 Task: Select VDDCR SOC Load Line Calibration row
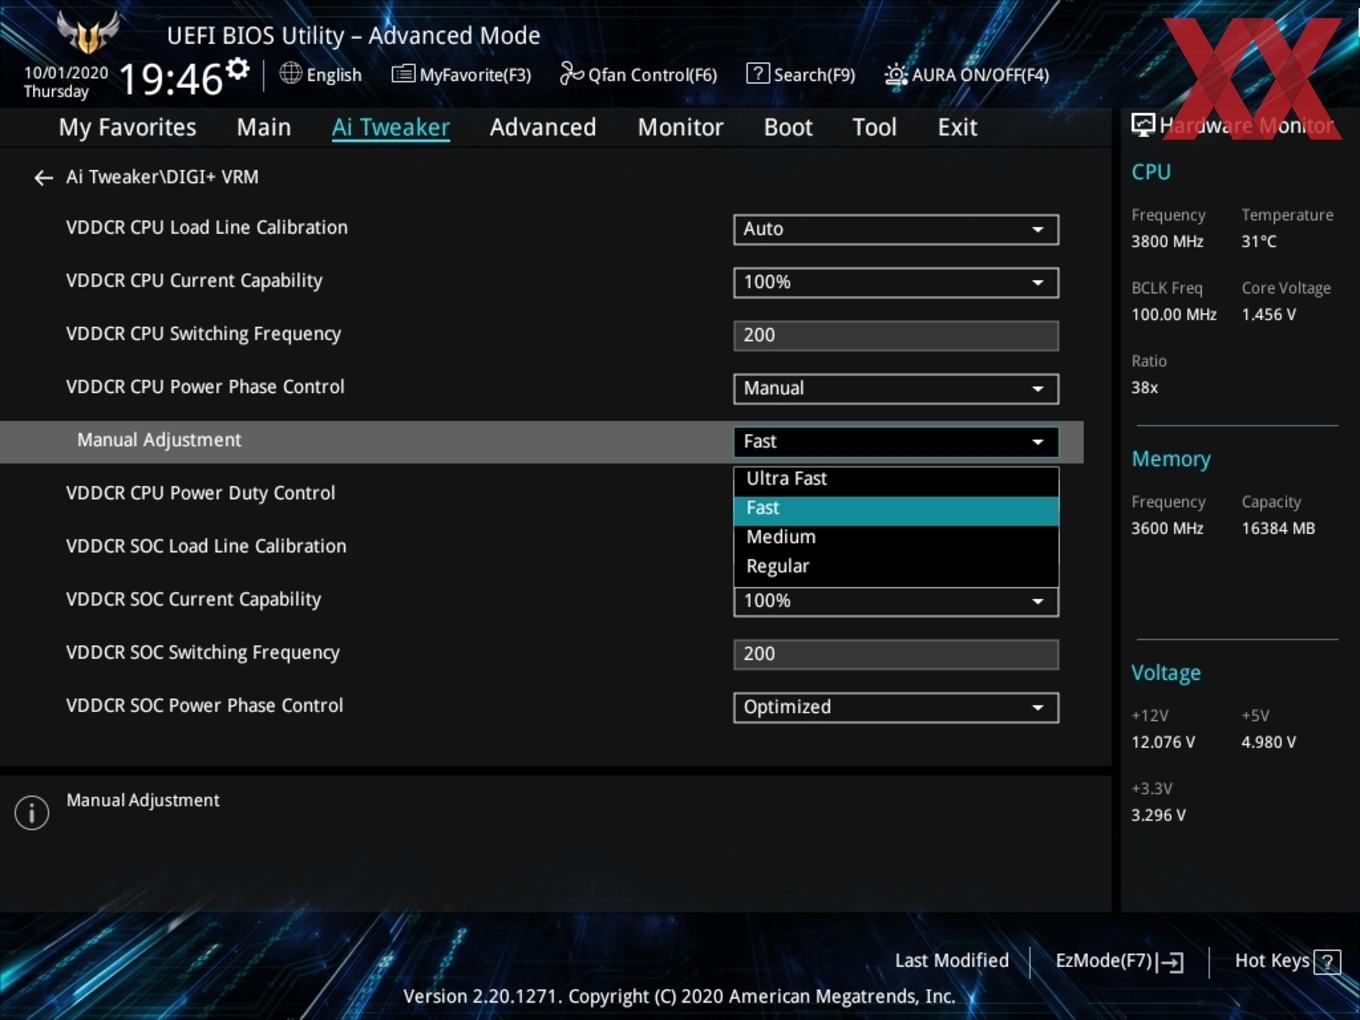click(x=206, y=546)
